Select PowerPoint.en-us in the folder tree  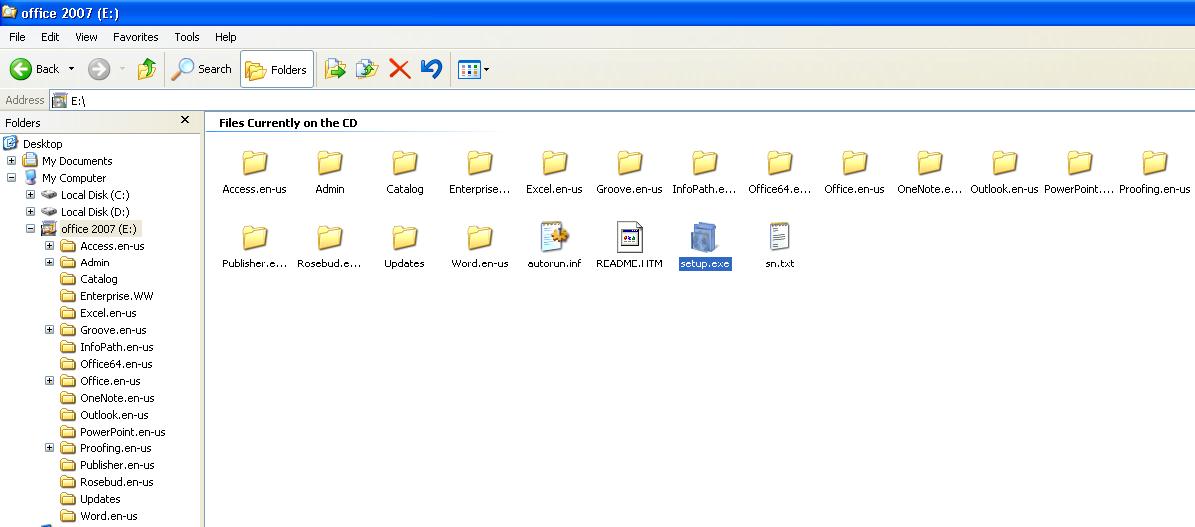(x=123, y=432)
